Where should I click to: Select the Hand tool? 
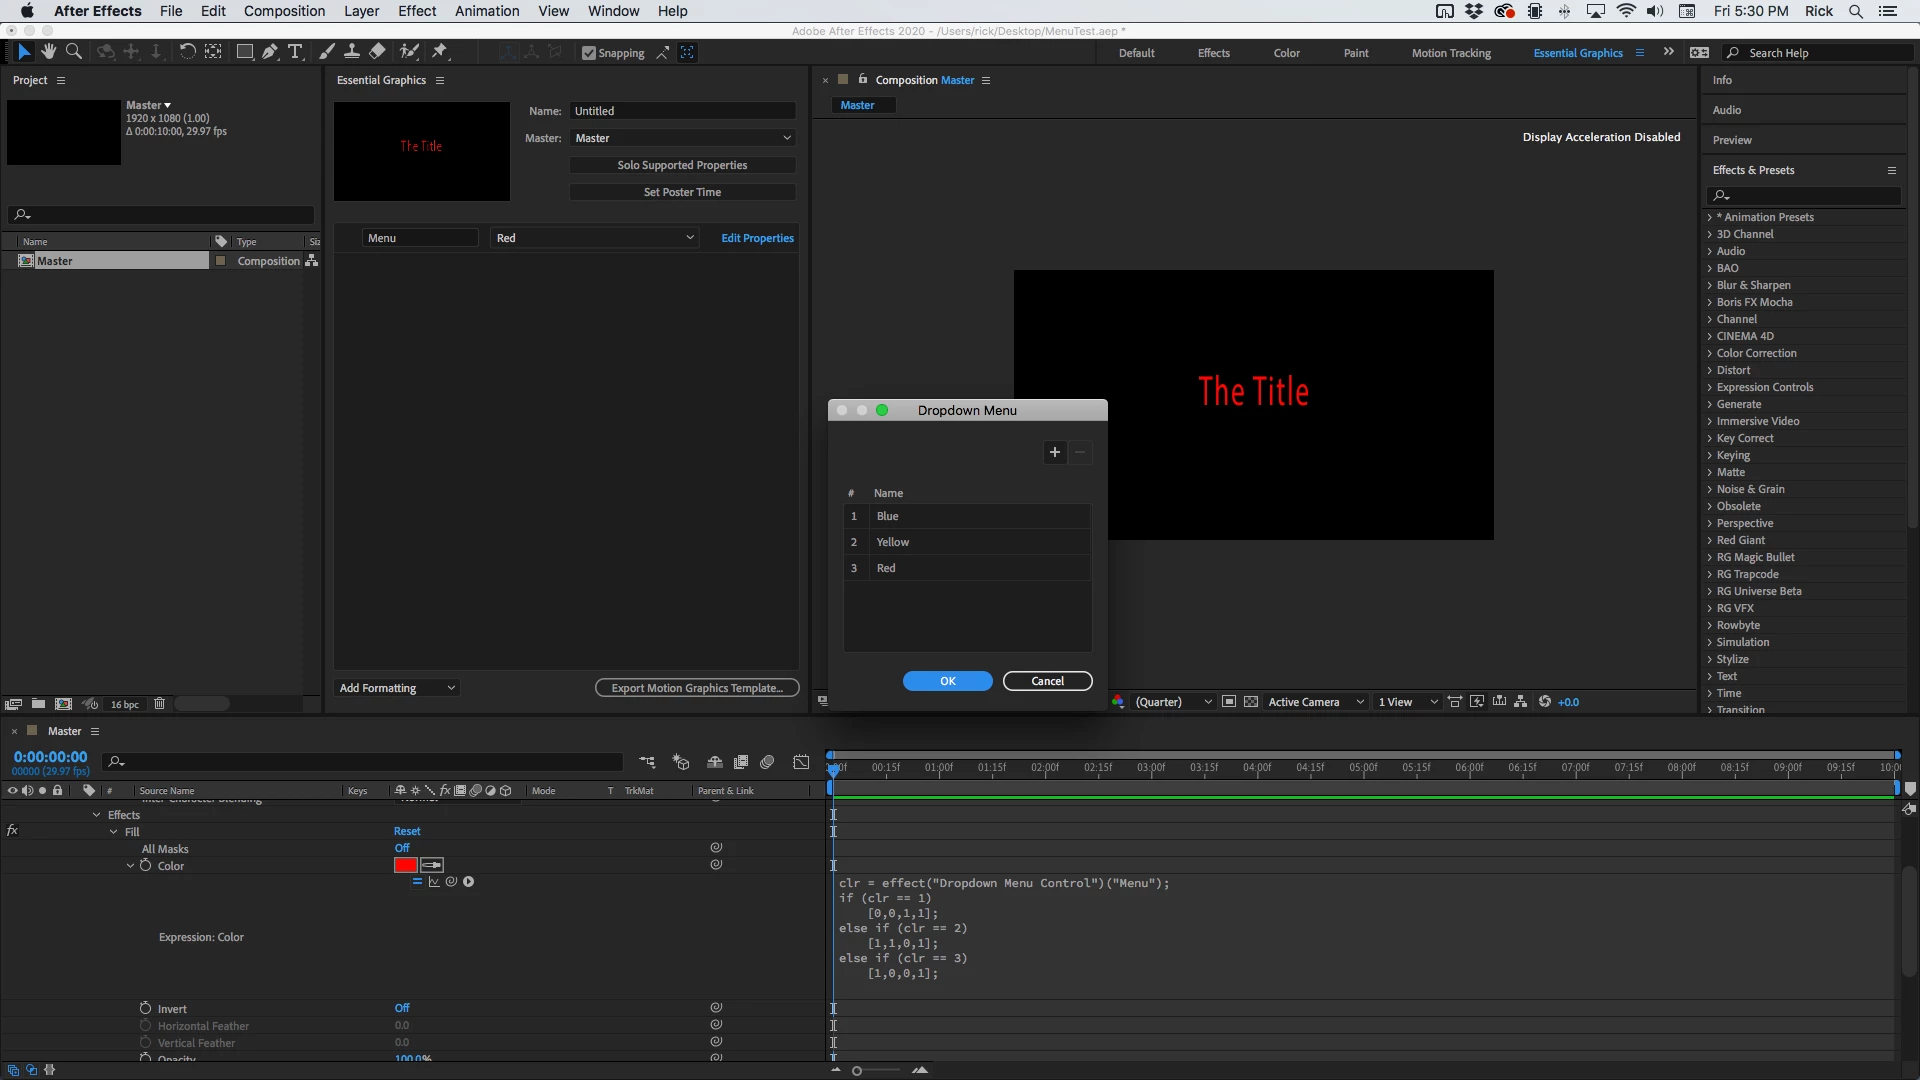[48, 52]
